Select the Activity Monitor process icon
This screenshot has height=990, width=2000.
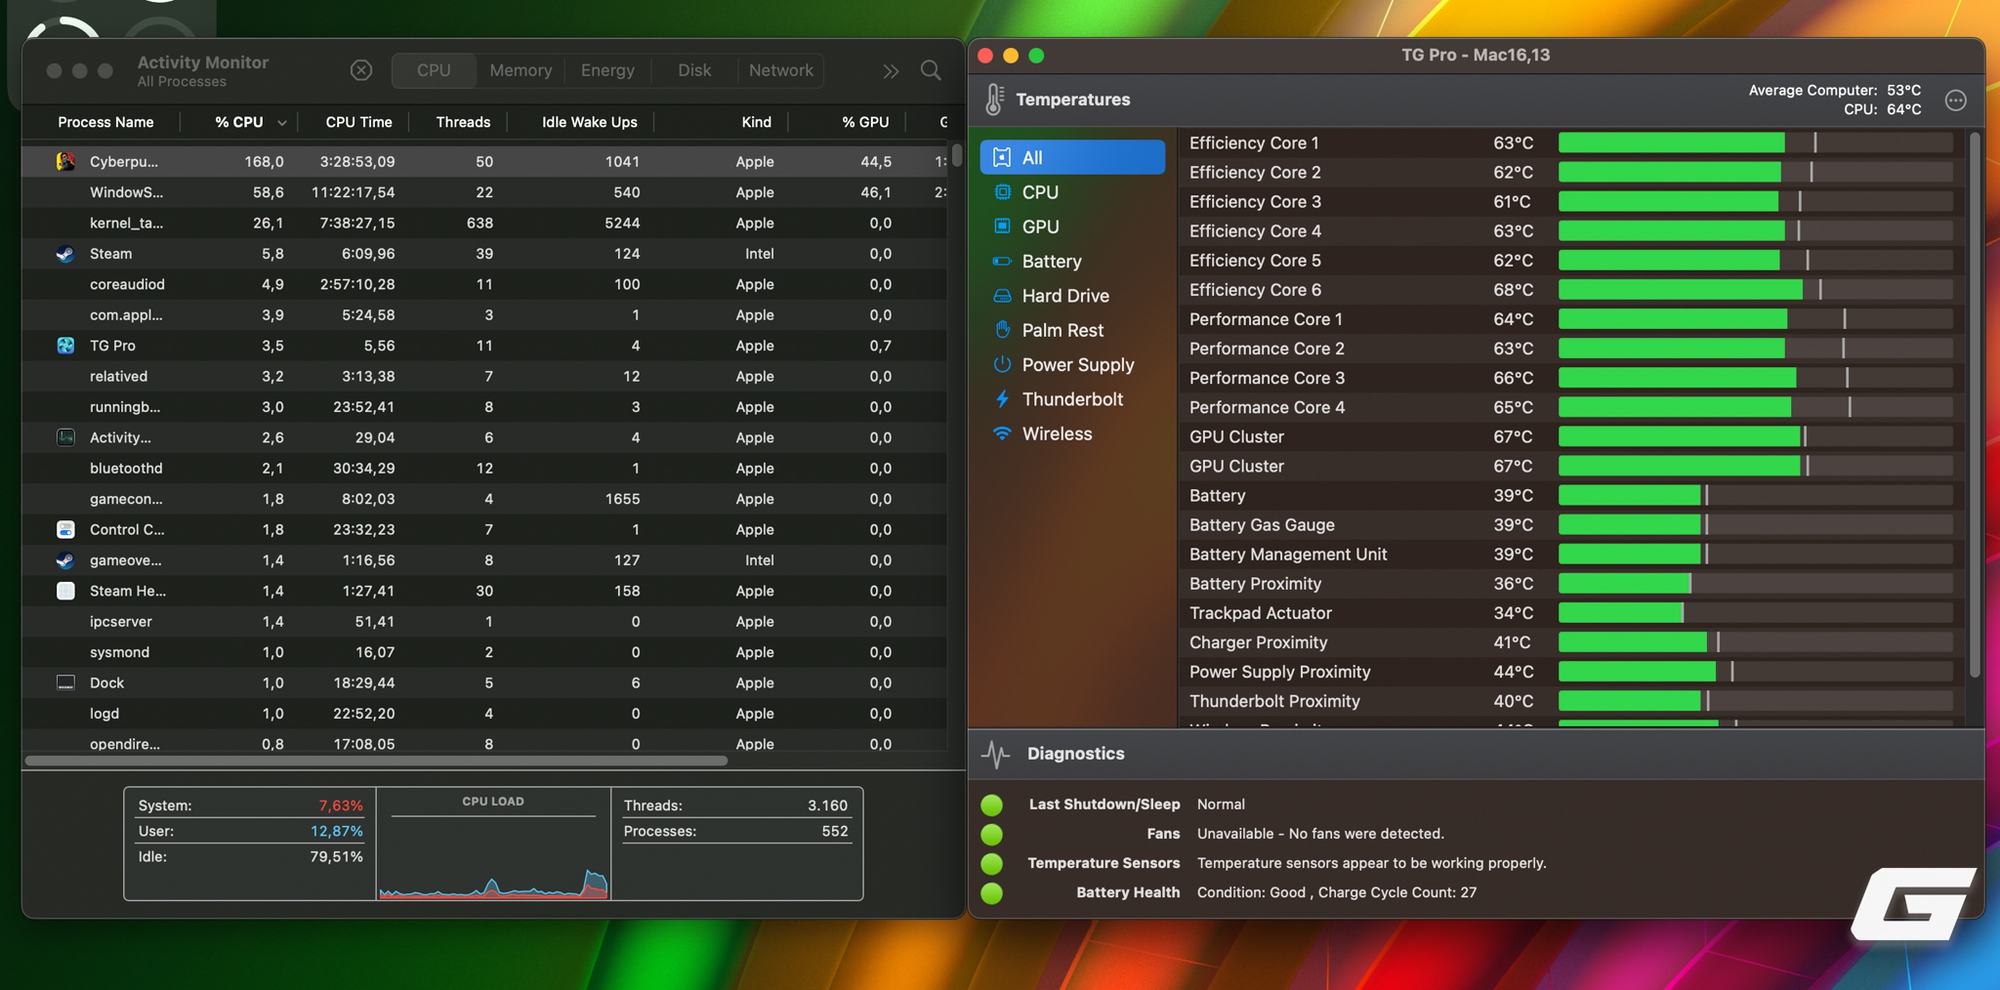[66, 438]
